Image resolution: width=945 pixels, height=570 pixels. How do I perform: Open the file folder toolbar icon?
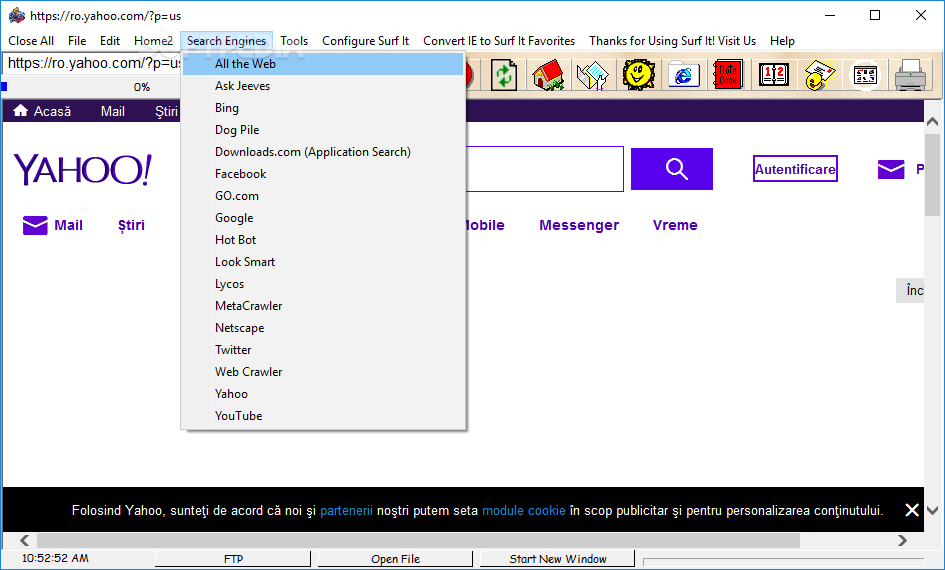coord(593,75)
